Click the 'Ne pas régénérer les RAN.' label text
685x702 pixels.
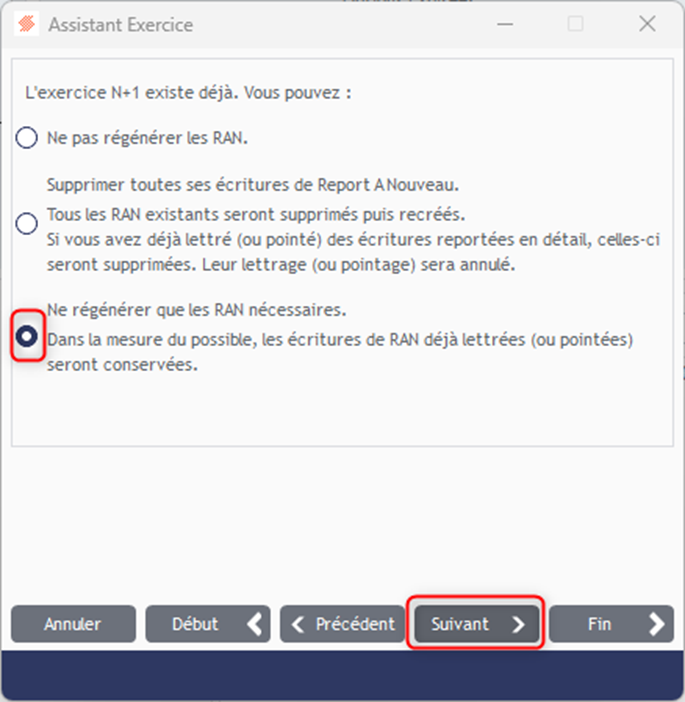pyautogui.click(x=147, y=138)
